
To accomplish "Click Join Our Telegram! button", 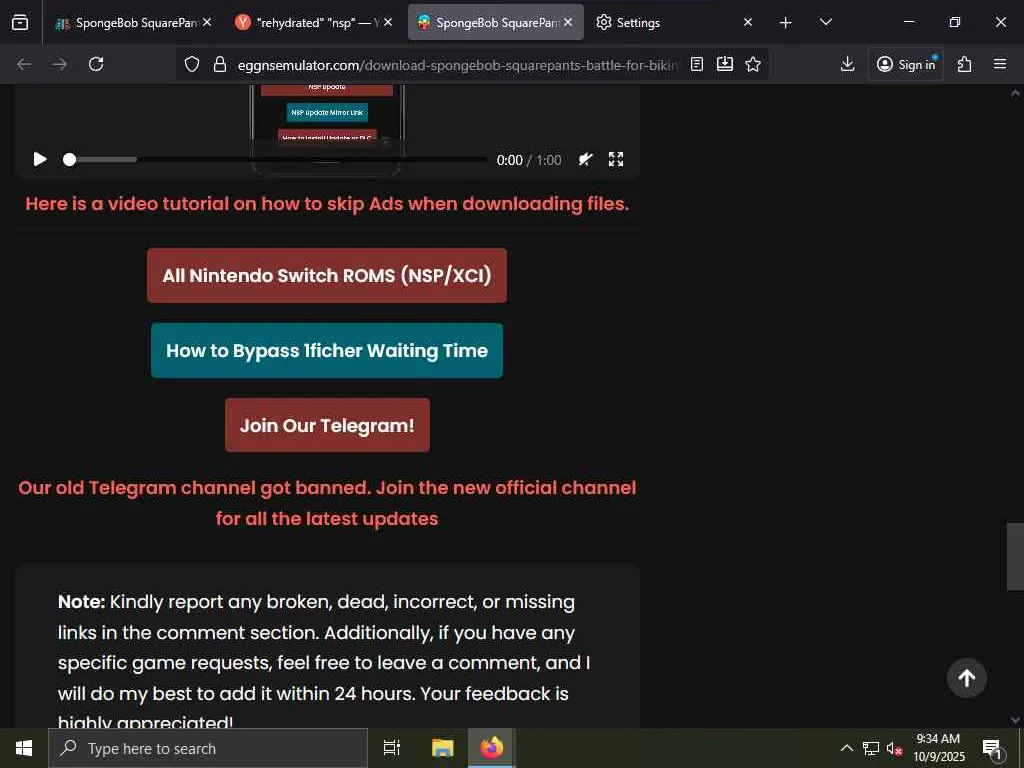I will [x=327, y=425].
